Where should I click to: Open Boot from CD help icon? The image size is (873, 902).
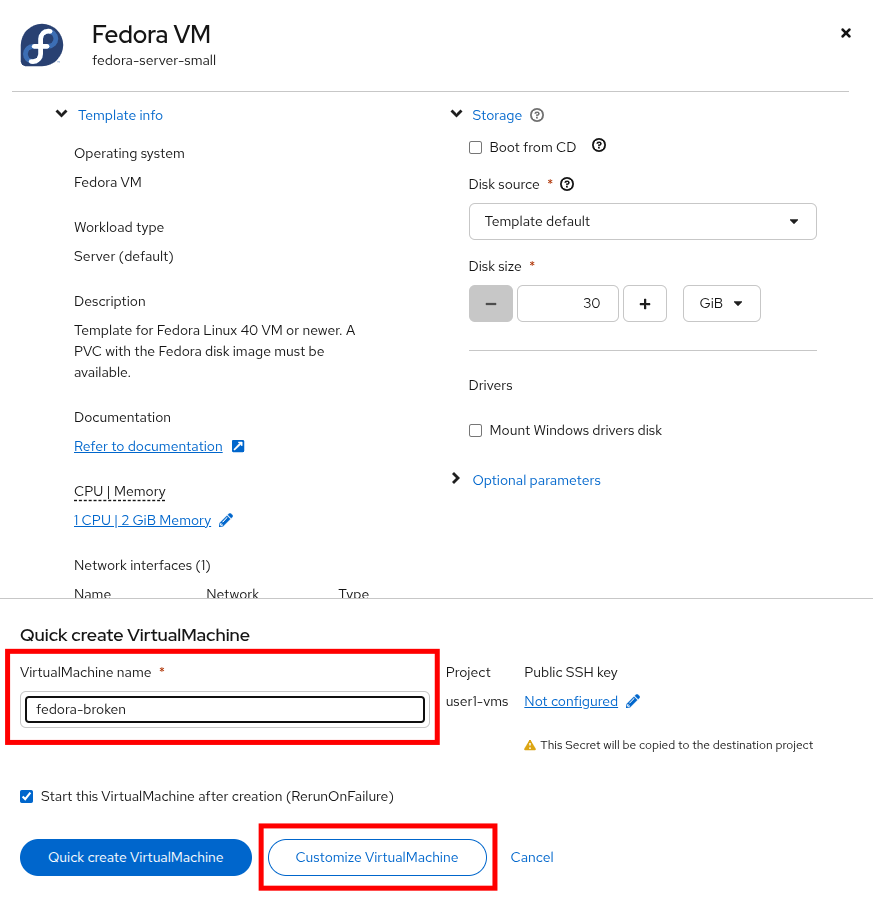[599, 146]
